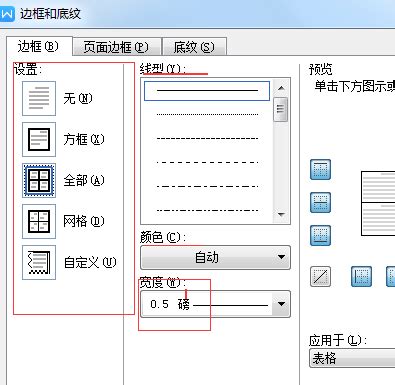This screenshot has height=385, width=395.
Task: Select the 方框 (Box) border setting icon
Action: pyautogui.click(x=39, y=139)
